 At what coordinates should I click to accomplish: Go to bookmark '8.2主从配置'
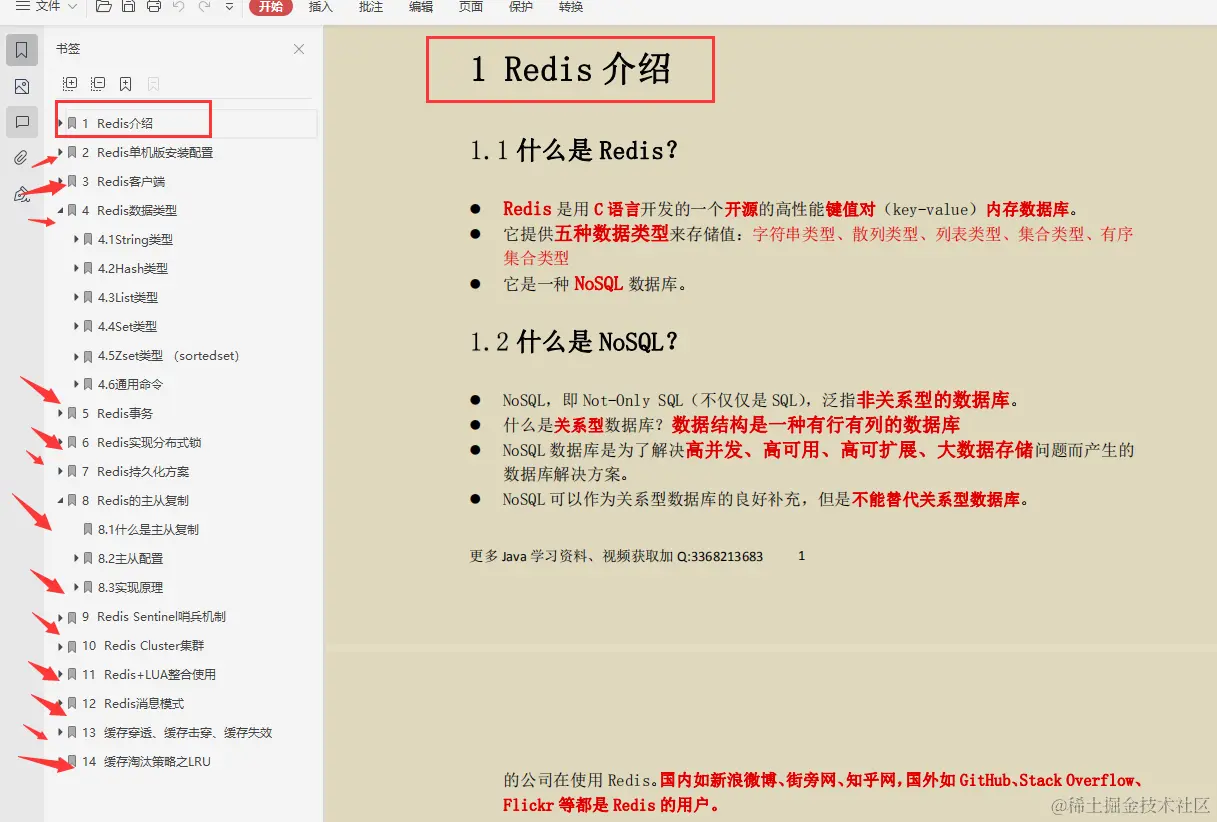click(x=130, y=558)
